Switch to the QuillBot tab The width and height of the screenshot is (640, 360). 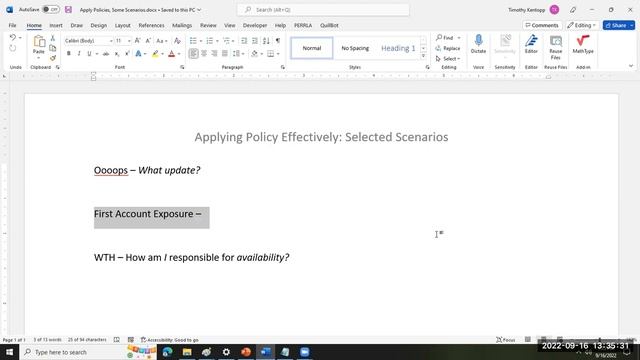329,25
